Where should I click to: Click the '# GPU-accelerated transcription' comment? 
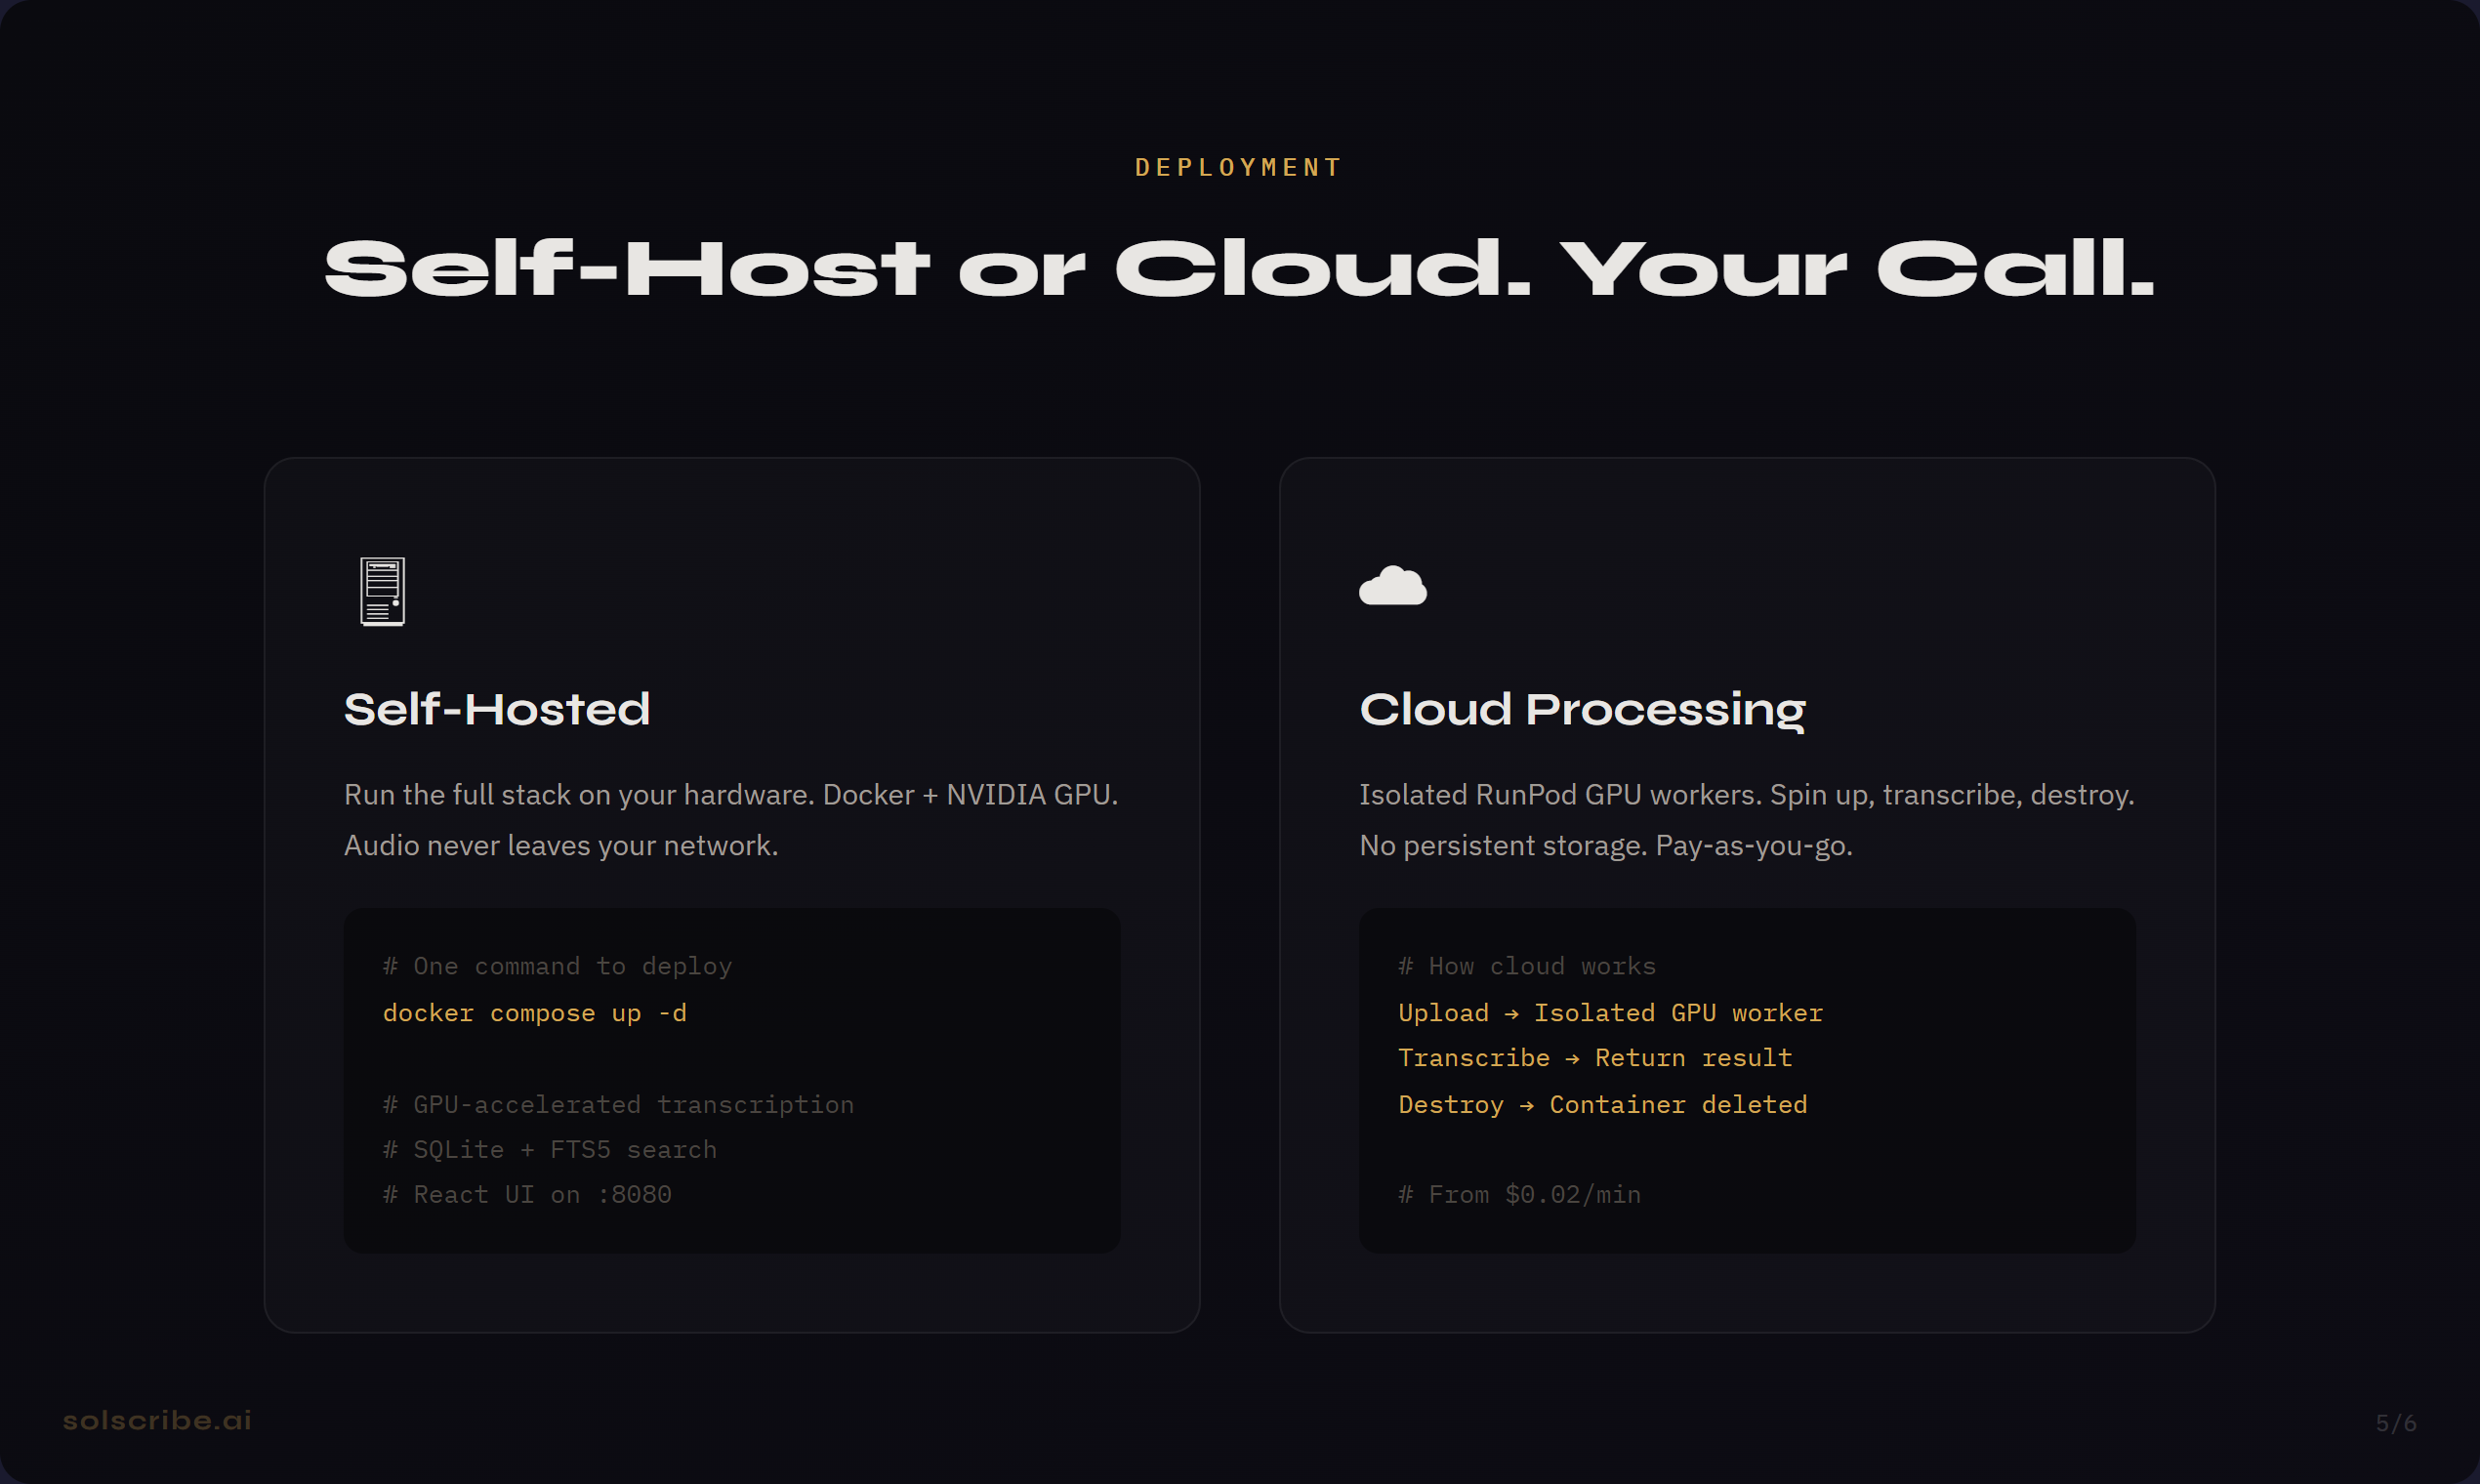point(618,1104)
